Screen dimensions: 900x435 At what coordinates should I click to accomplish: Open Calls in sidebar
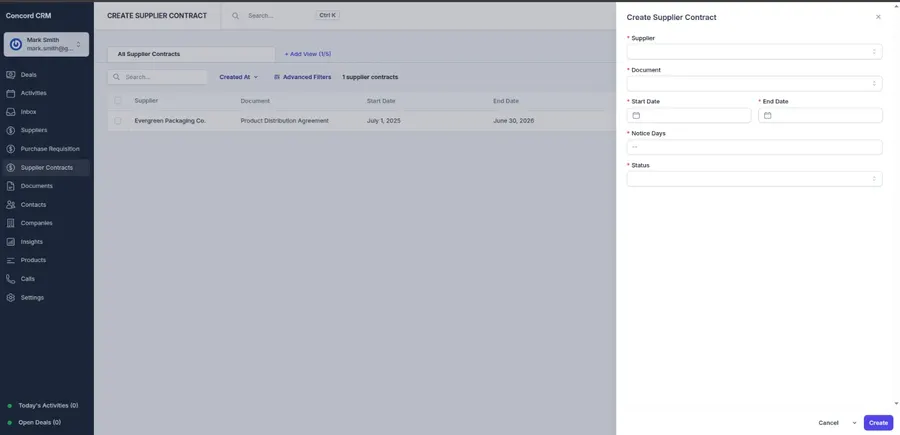[28, 279]
